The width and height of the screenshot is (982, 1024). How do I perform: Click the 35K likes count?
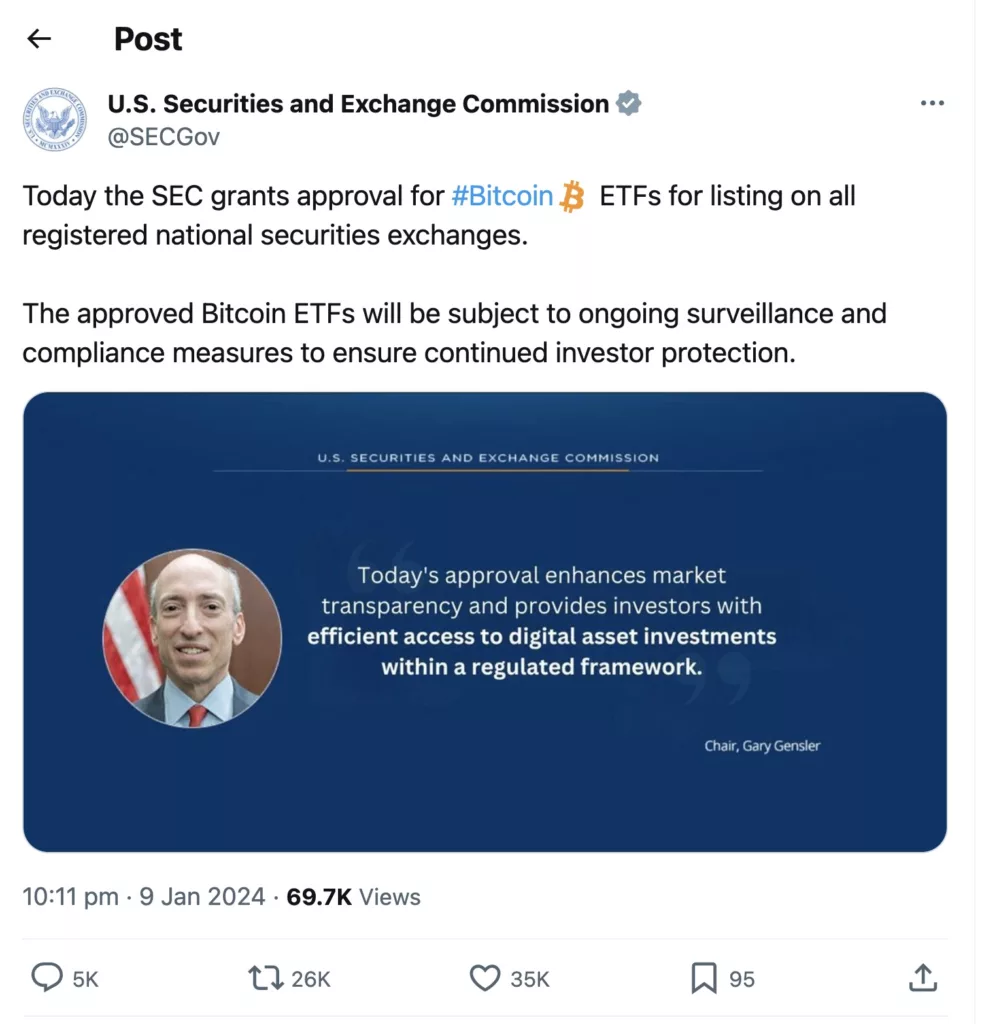530,979
